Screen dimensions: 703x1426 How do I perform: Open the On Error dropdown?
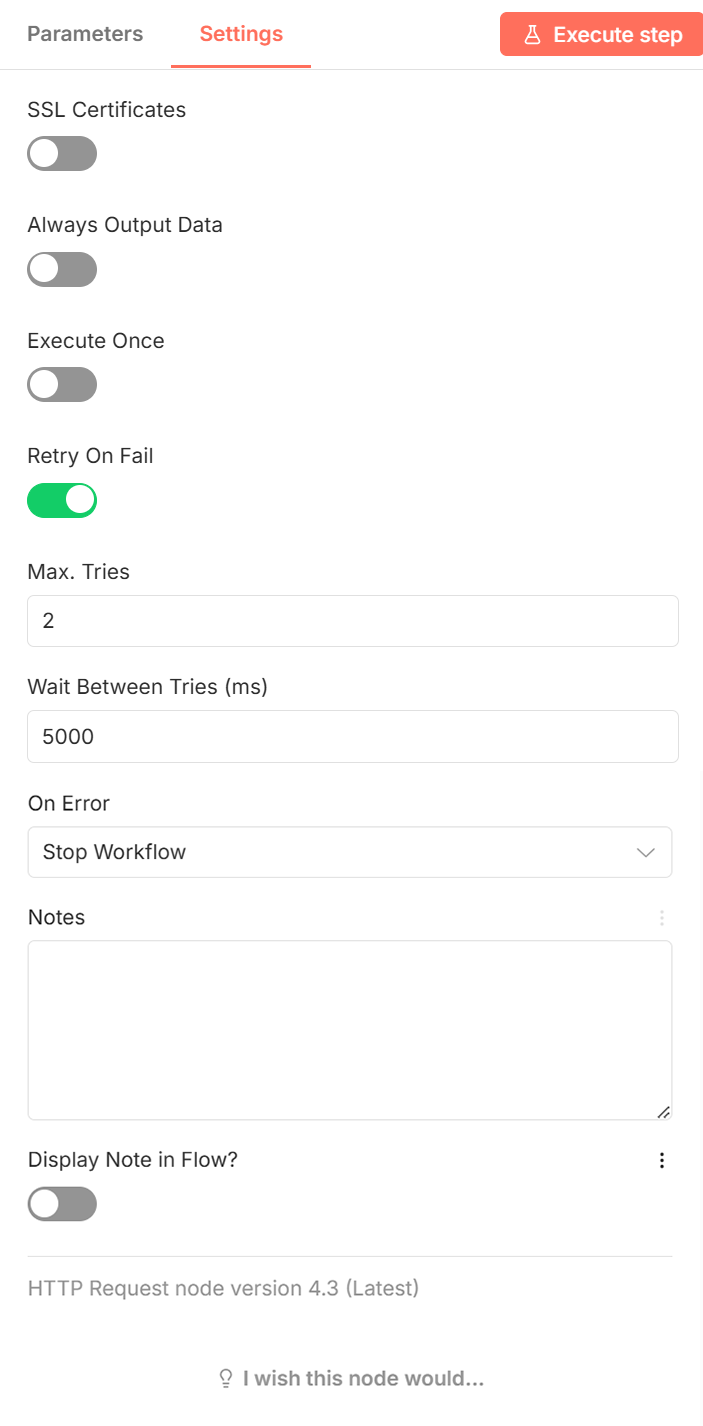[x=350, y=852]
